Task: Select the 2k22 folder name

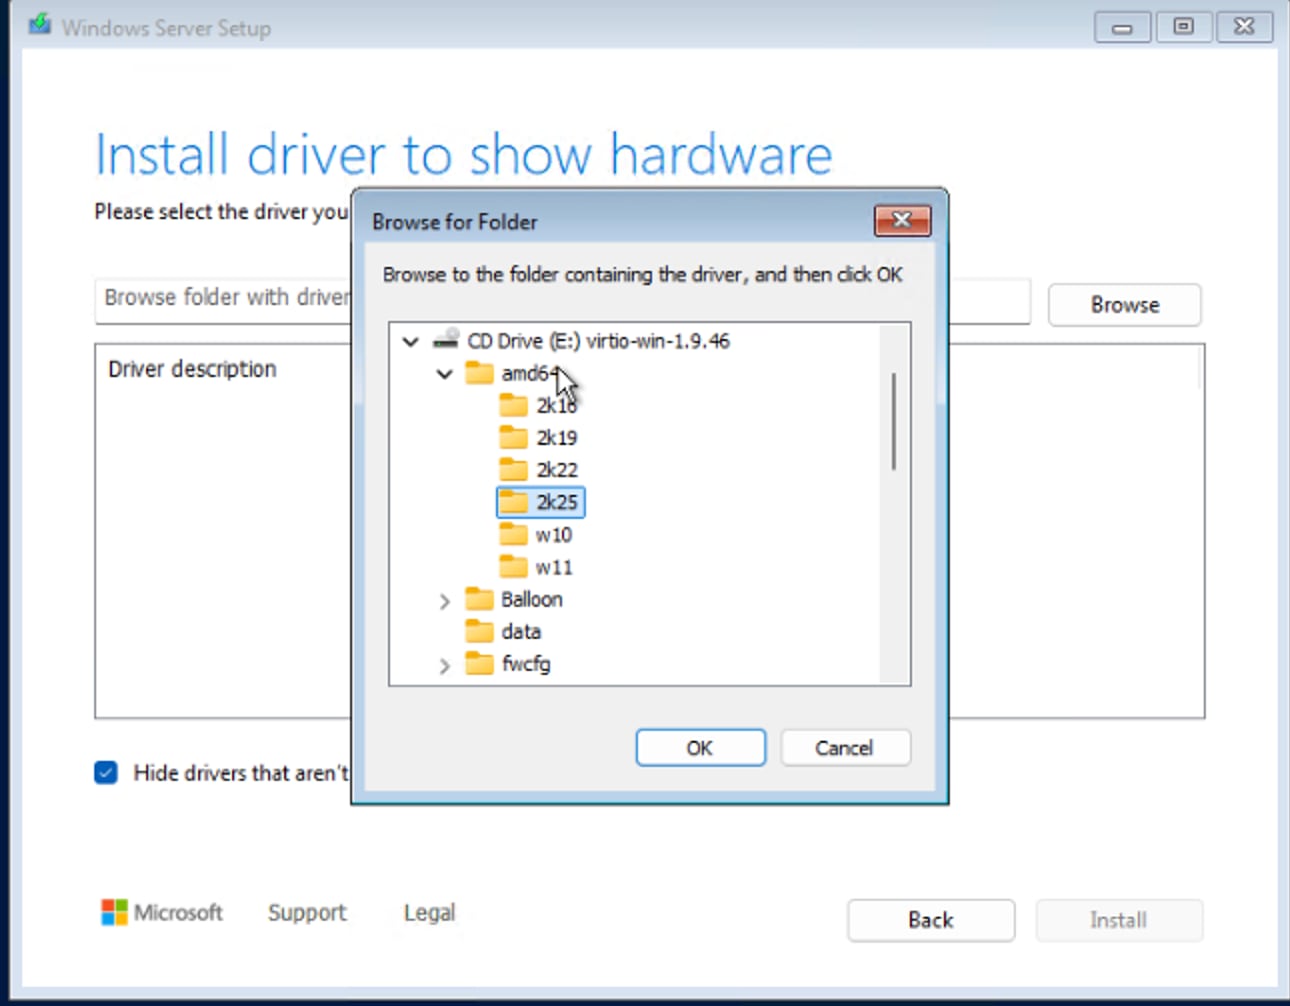Action: point(557,469)
